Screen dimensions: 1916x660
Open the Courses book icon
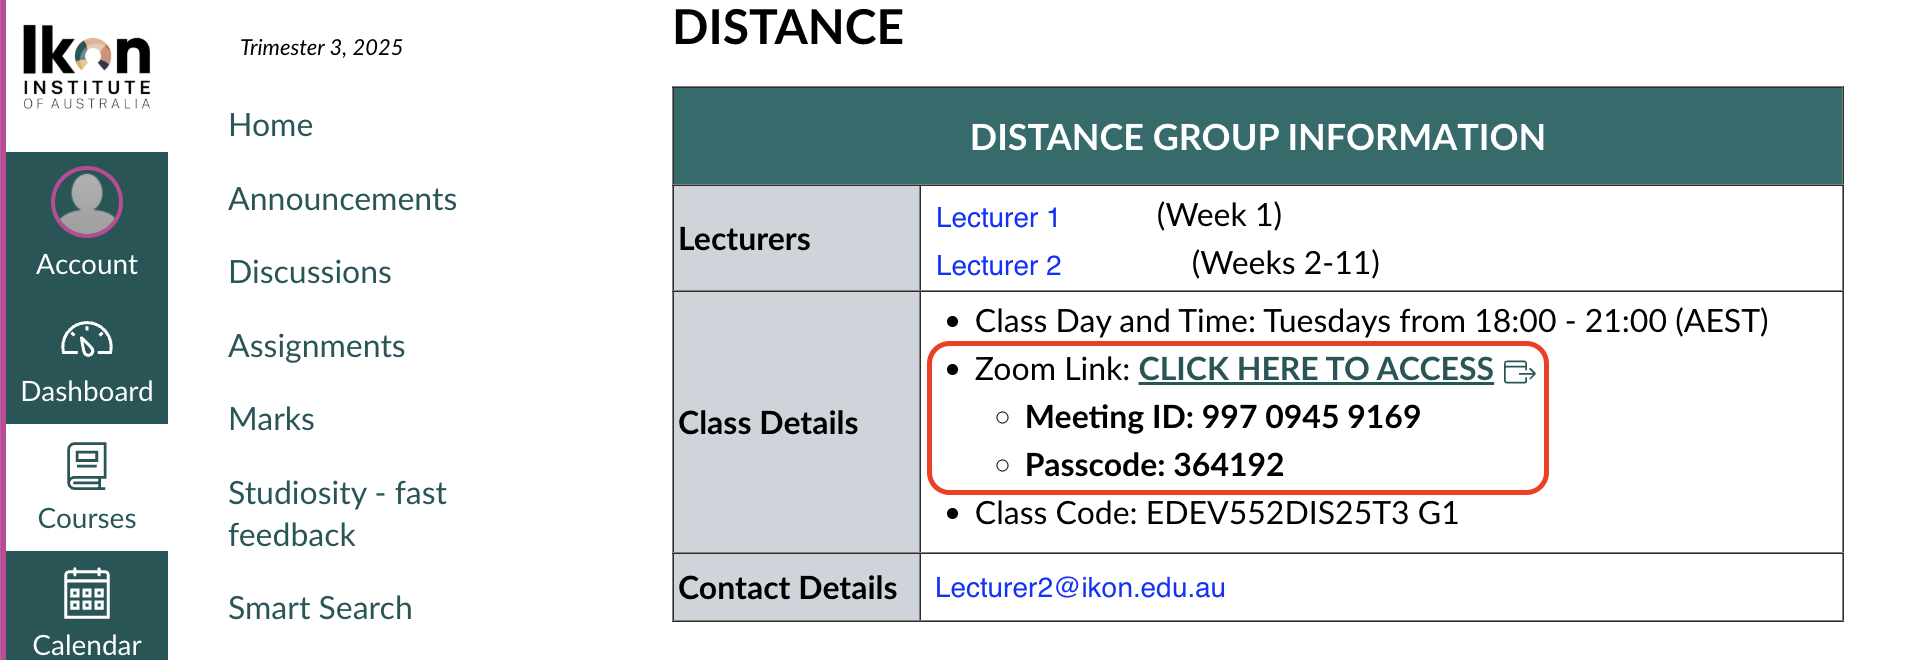[87, 466]
